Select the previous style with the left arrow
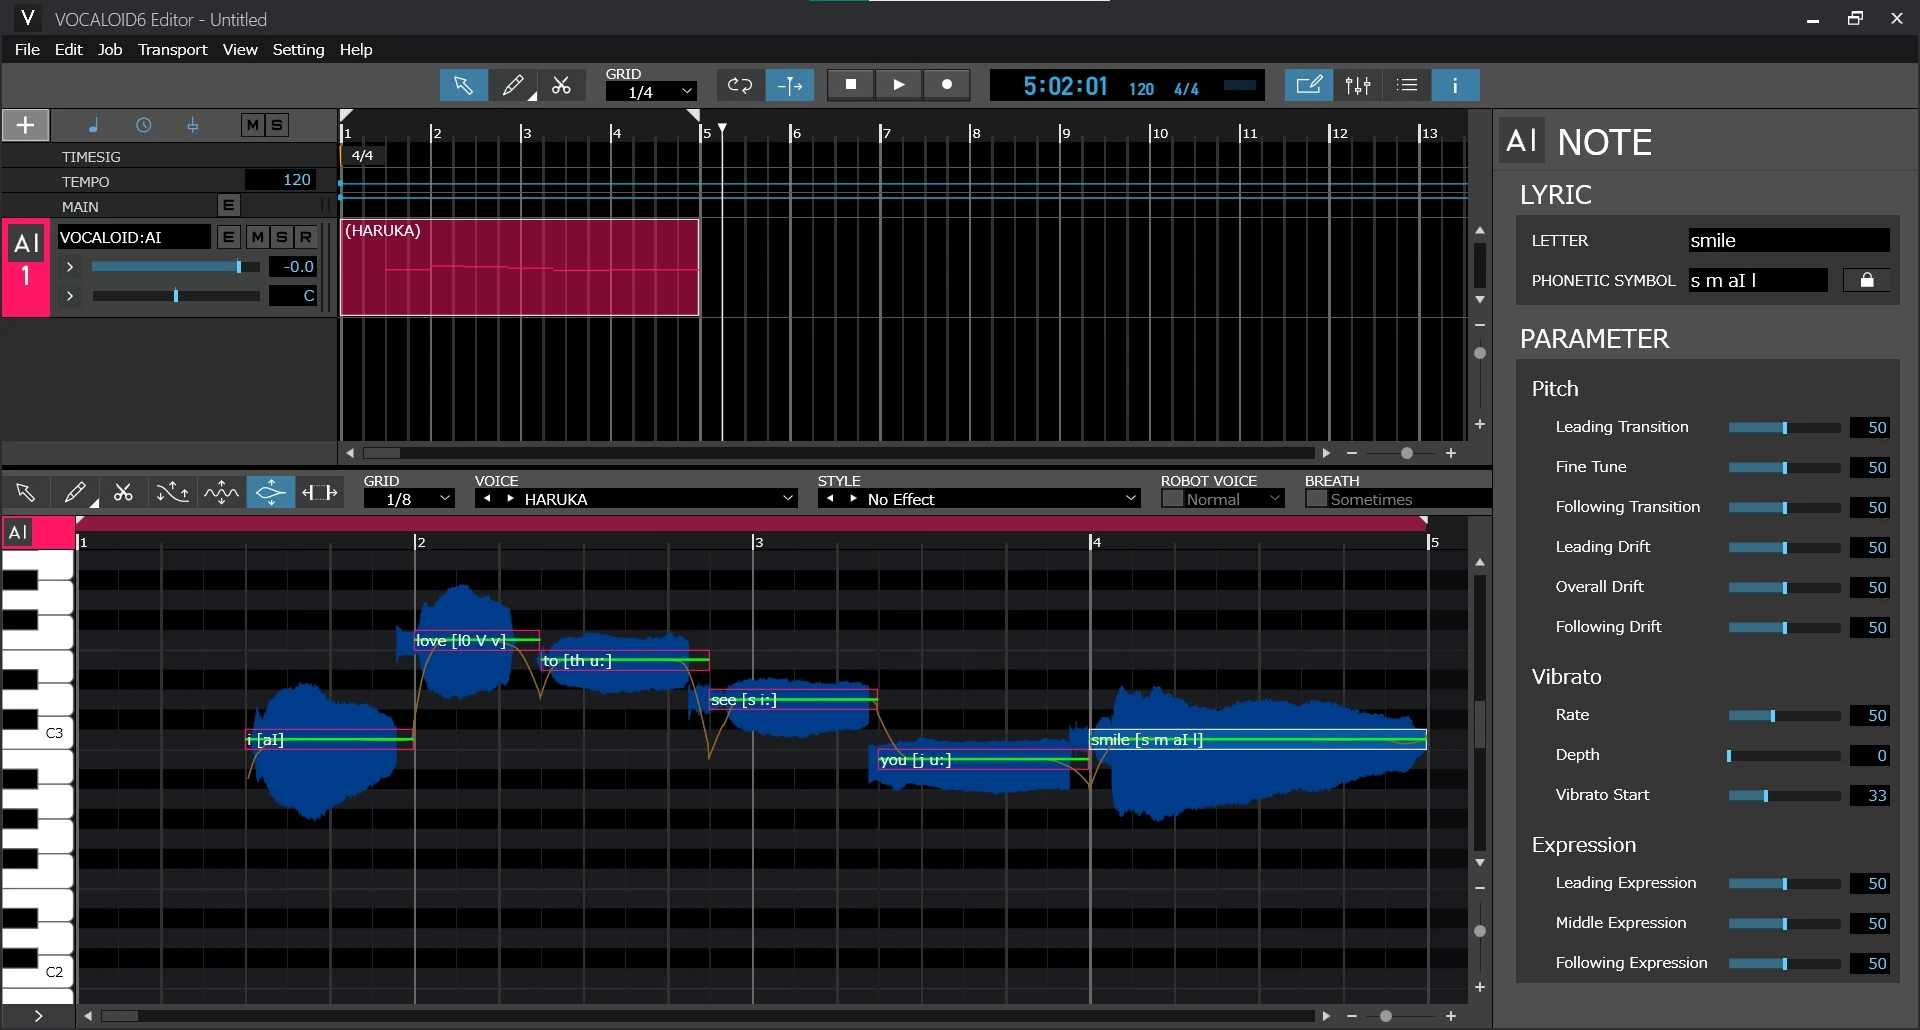 [830, 499]
